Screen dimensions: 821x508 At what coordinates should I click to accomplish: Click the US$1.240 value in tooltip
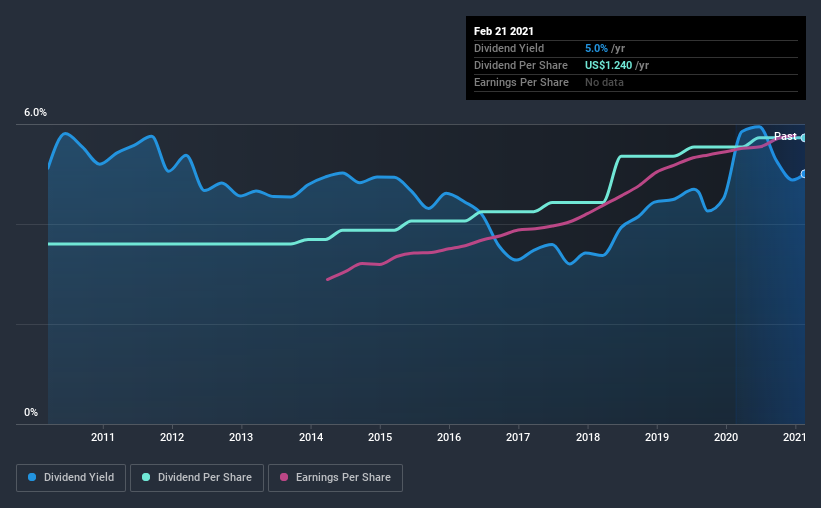point(608,65)
